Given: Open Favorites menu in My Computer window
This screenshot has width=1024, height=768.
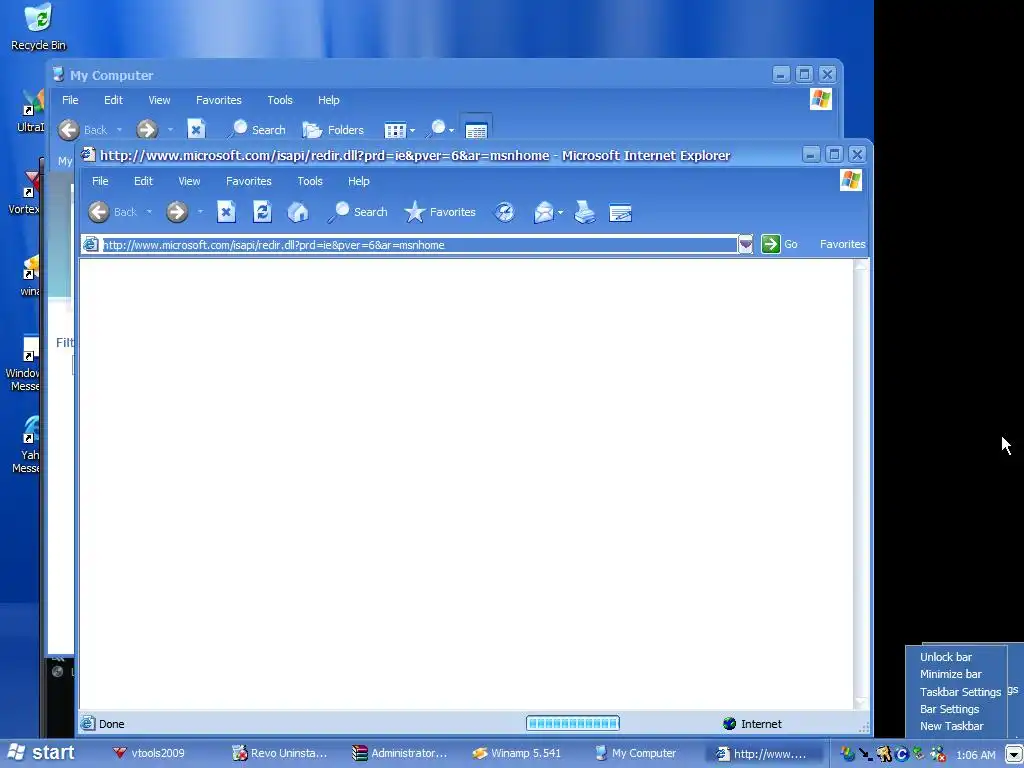Looking at the screenshot, I should tap(219, 100).
